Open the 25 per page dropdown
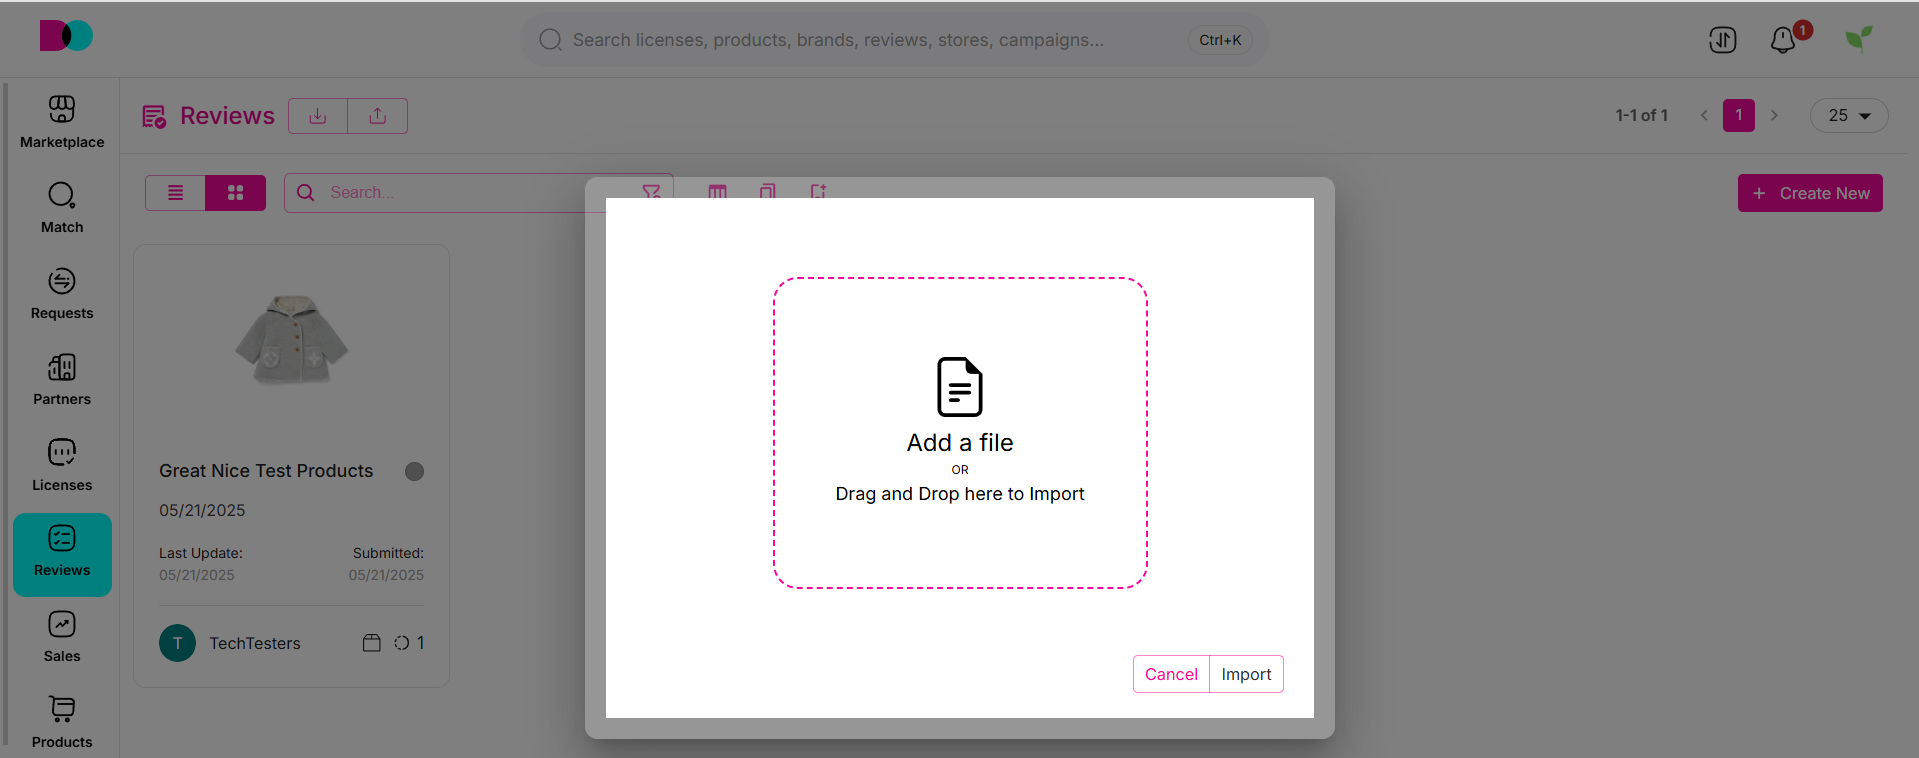This screenshot has height=758, width=1919. (x=1849, y=116)
